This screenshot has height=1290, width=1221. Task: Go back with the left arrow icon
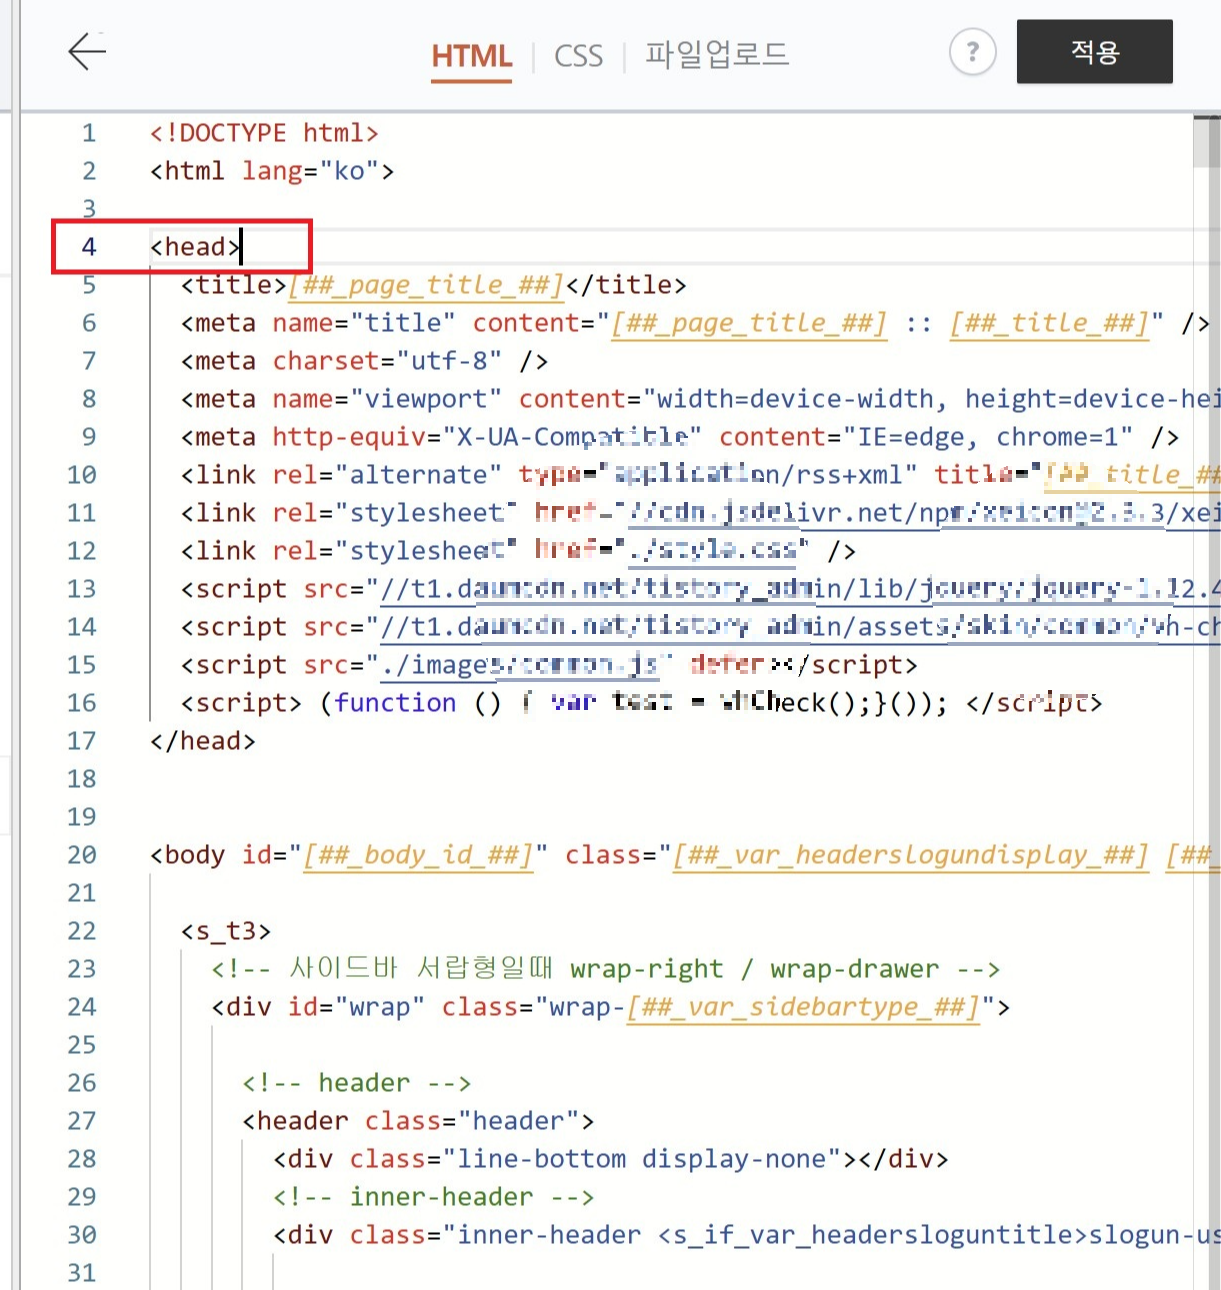coord(87,51)
